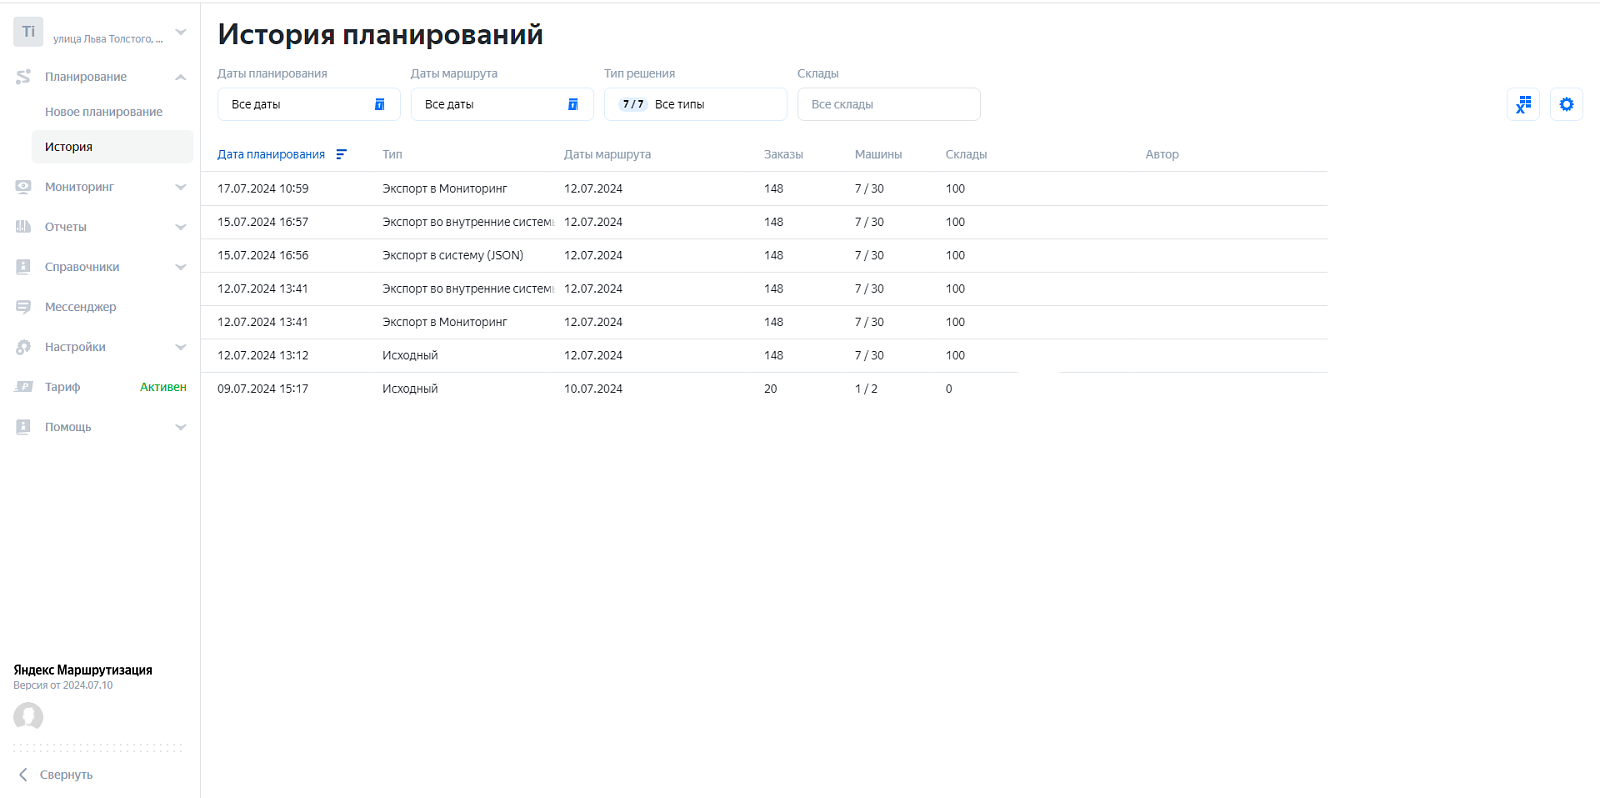Expand the Отчеты section
The height and width of the screenshot is (798, 1600).
[x=100, y=227]
